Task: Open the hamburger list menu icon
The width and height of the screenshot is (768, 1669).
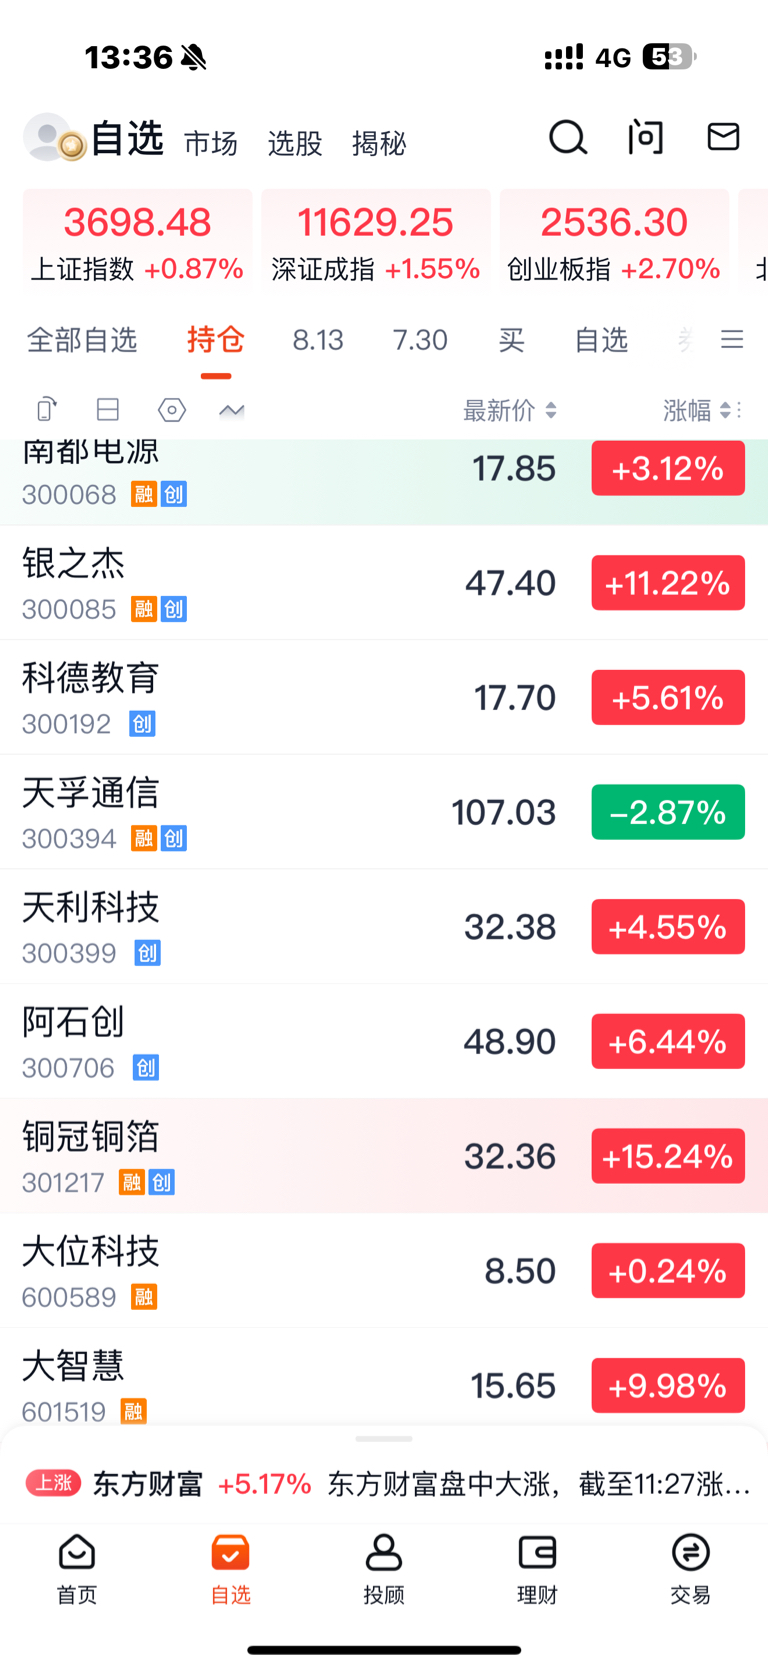Action: pyautogui.click(x=732, y=340)
